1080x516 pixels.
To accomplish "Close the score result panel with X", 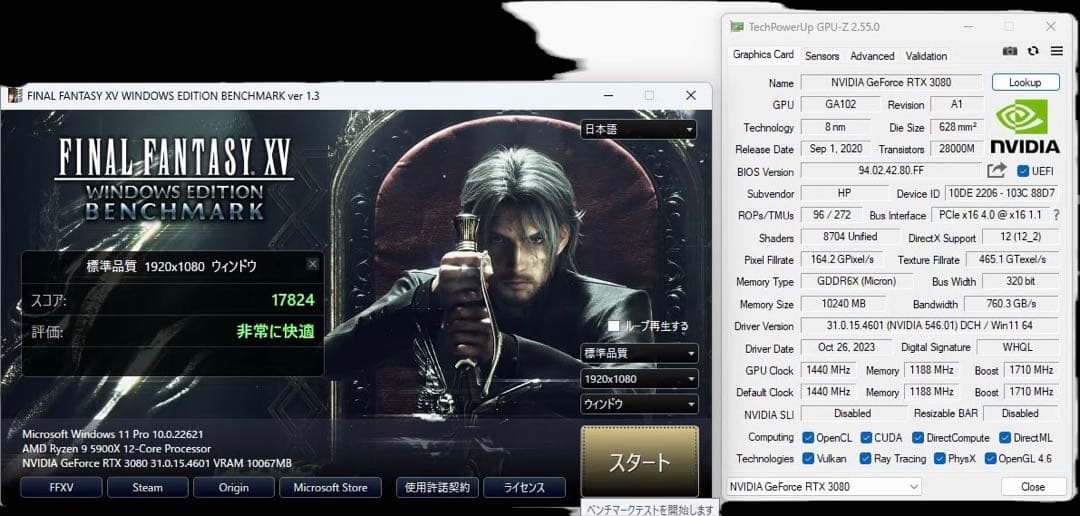I will click(x=313, y=264).
